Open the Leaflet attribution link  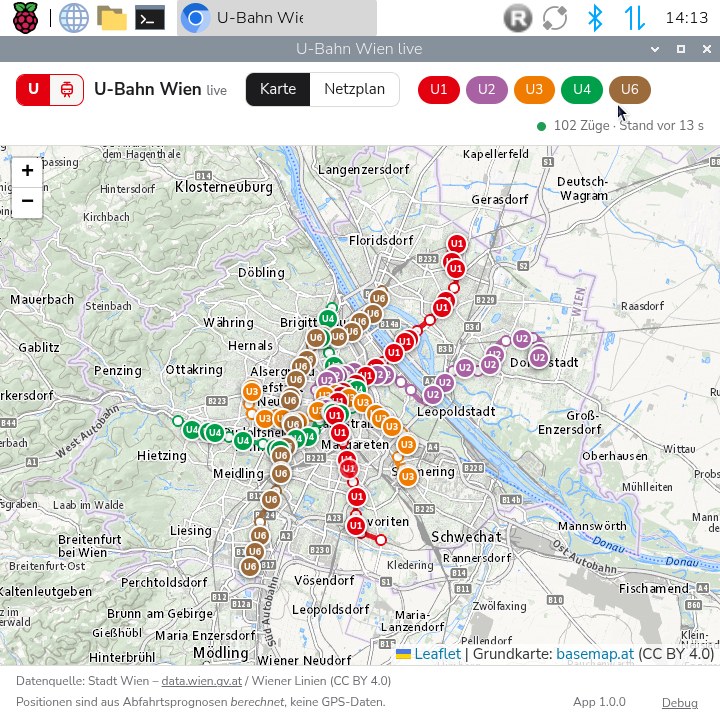[437, 654]
